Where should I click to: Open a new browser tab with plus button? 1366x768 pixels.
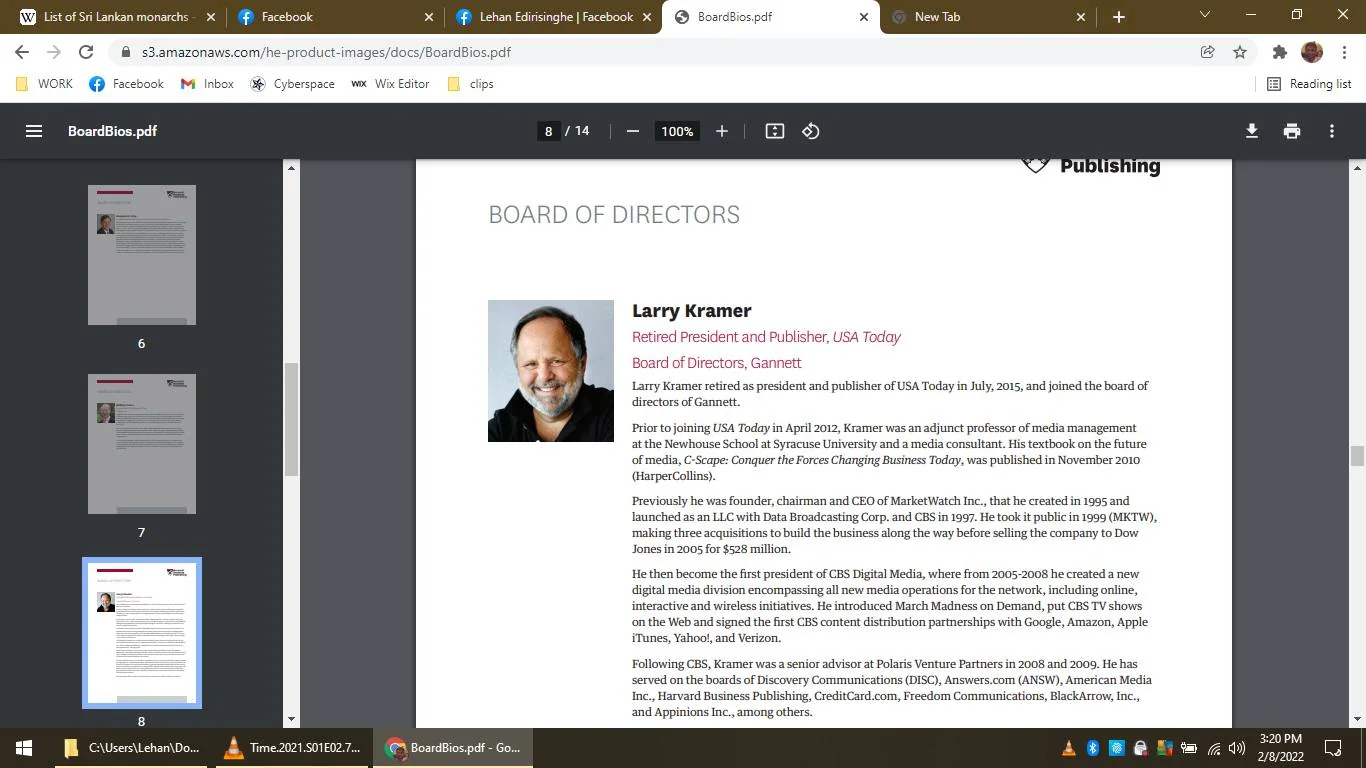pos(1119,17)
